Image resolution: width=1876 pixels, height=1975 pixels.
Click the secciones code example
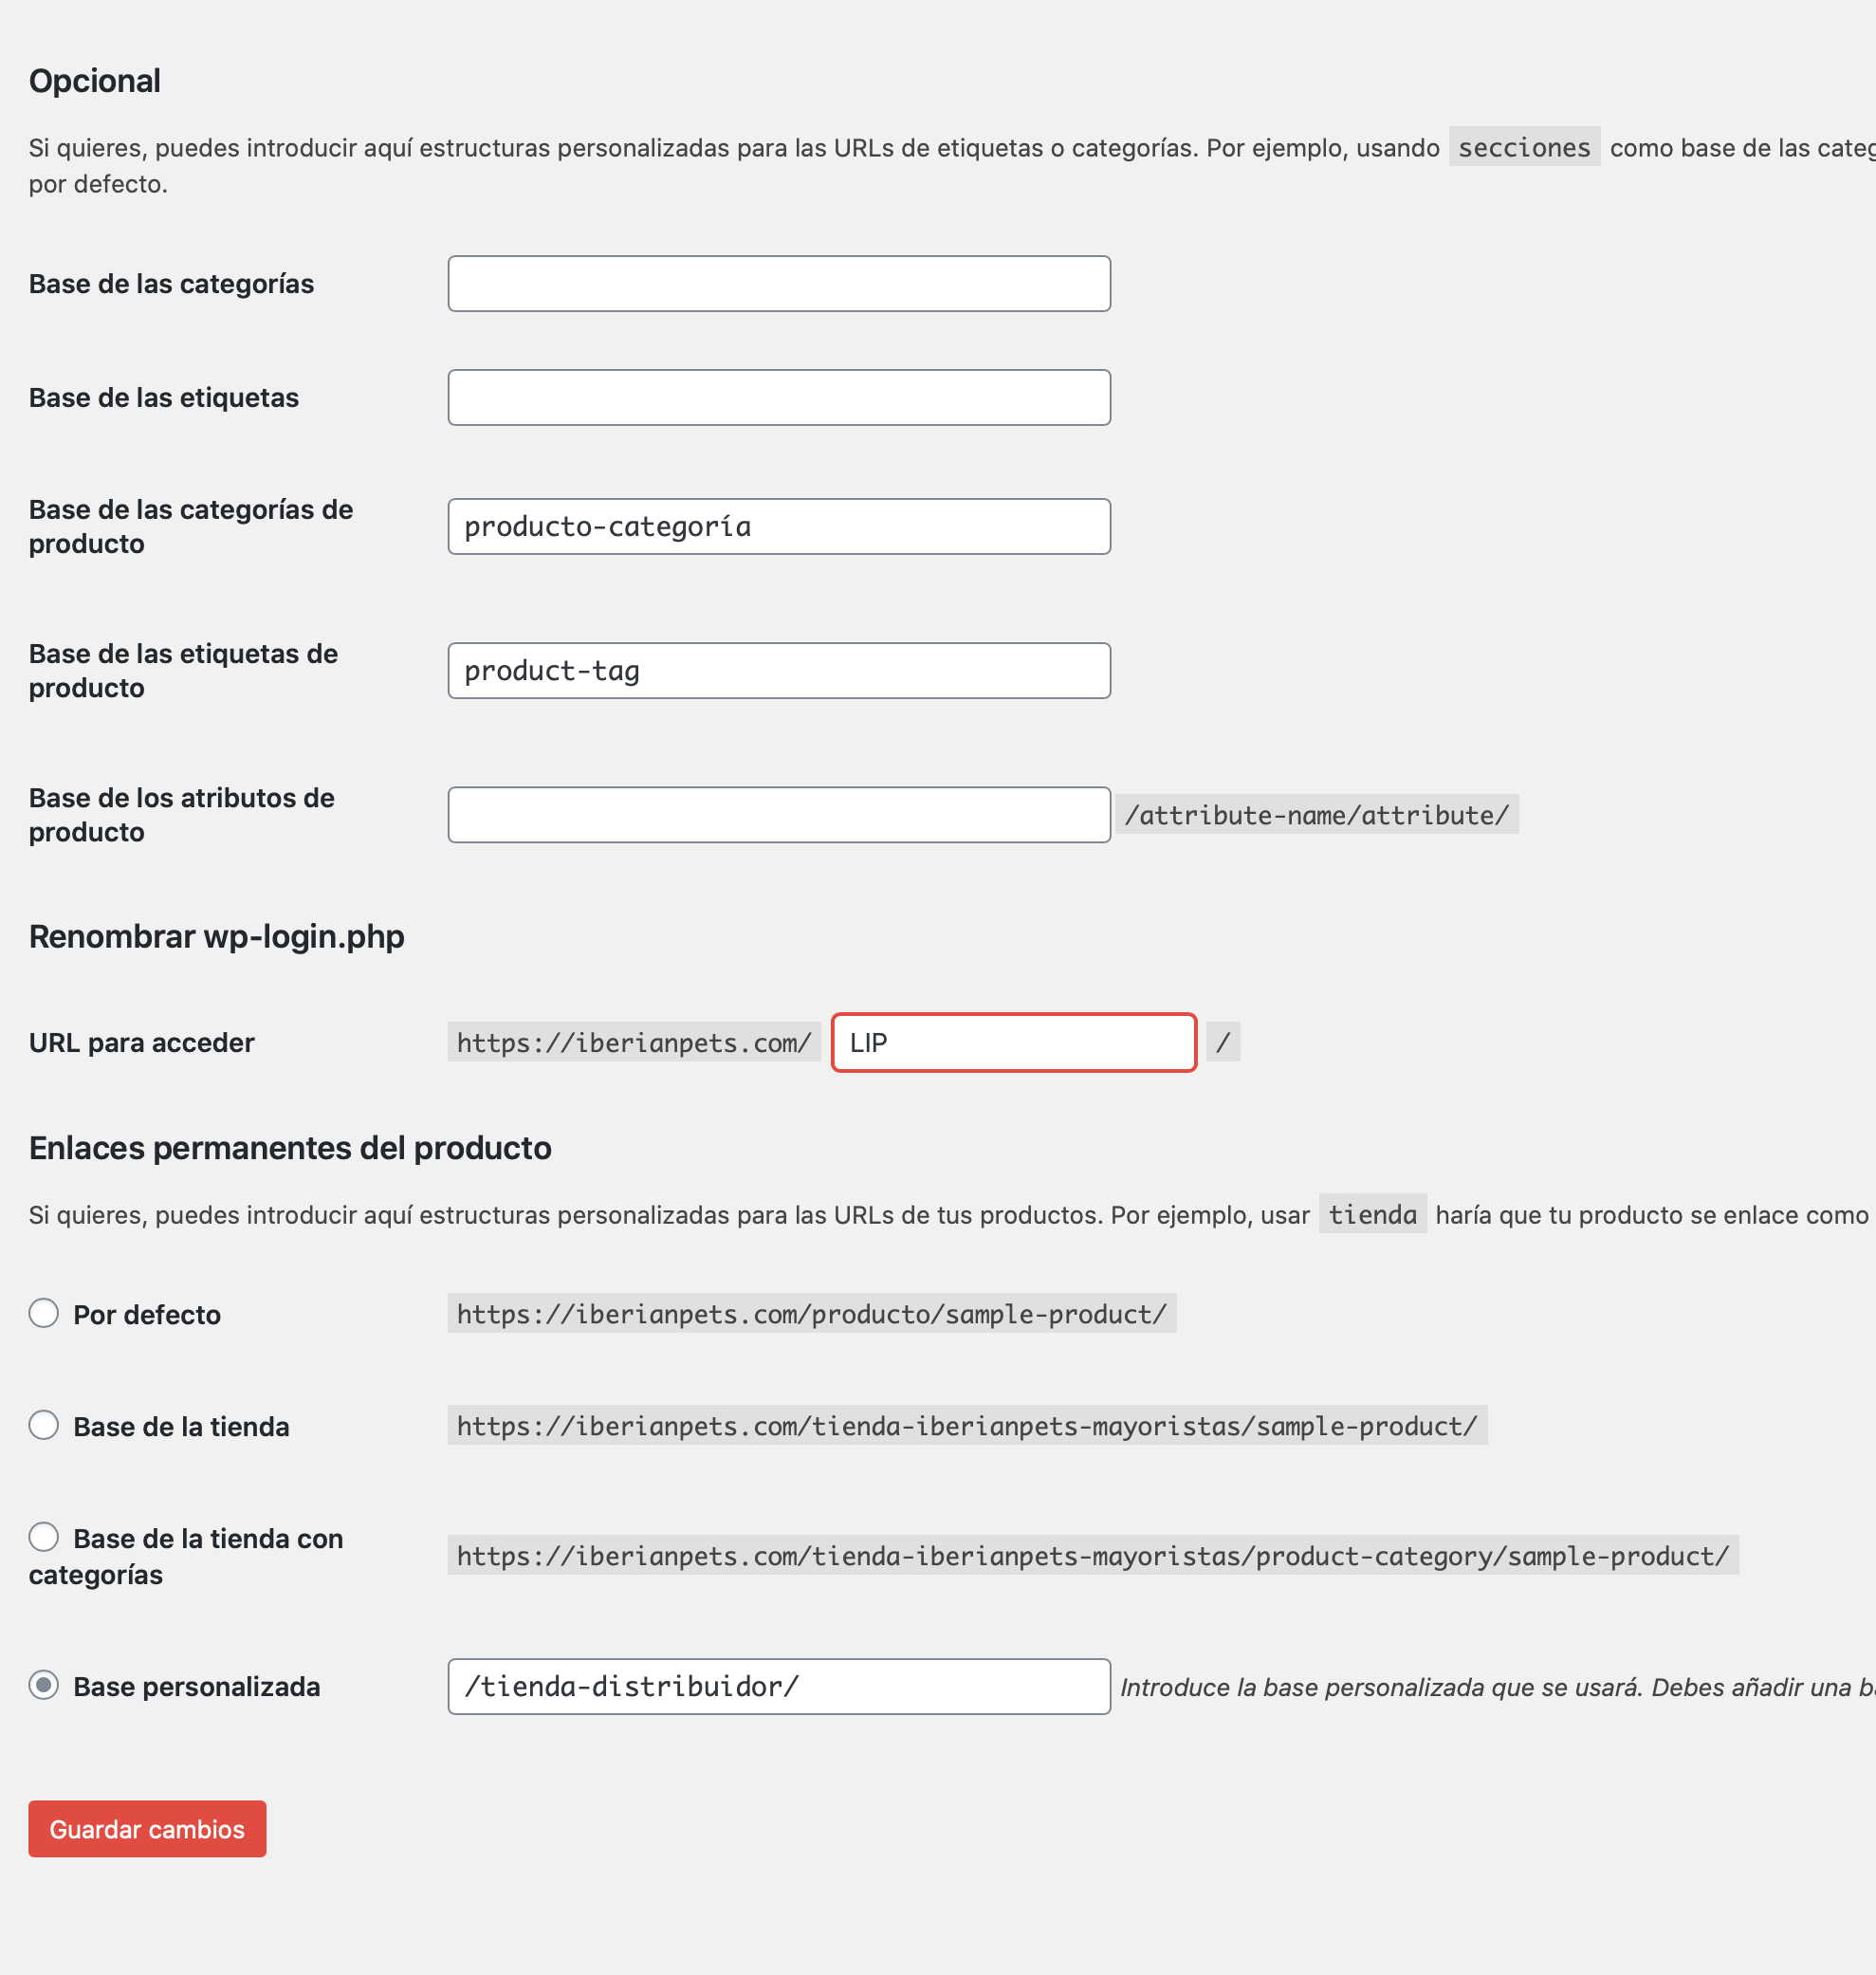1524,147
